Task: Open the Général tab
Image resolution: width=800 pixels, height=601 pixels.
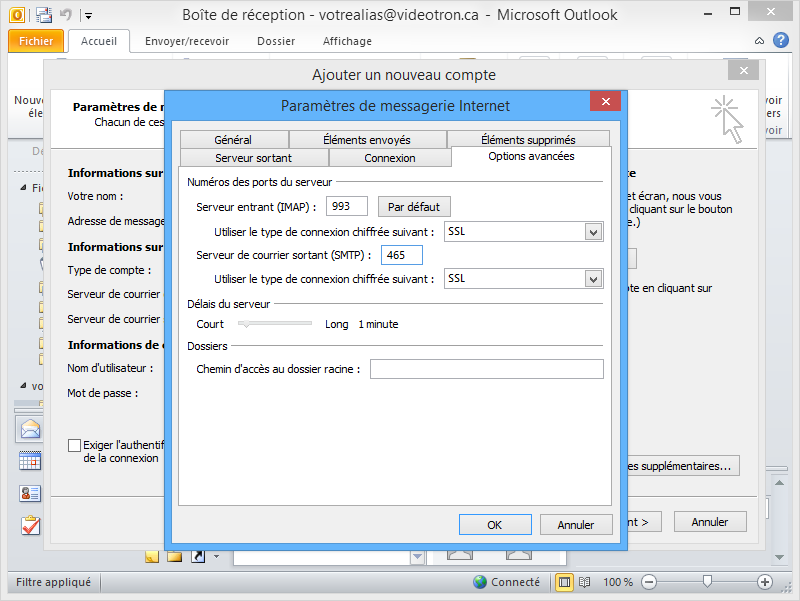Action: click(234, 139)
